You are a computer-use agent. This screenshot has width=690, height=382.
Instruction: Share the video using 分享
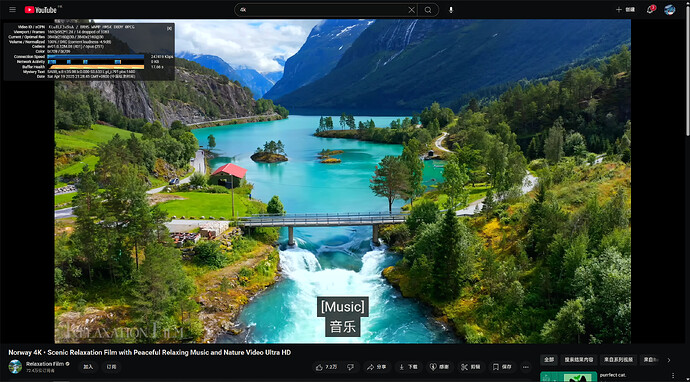(x=377, y=367)
